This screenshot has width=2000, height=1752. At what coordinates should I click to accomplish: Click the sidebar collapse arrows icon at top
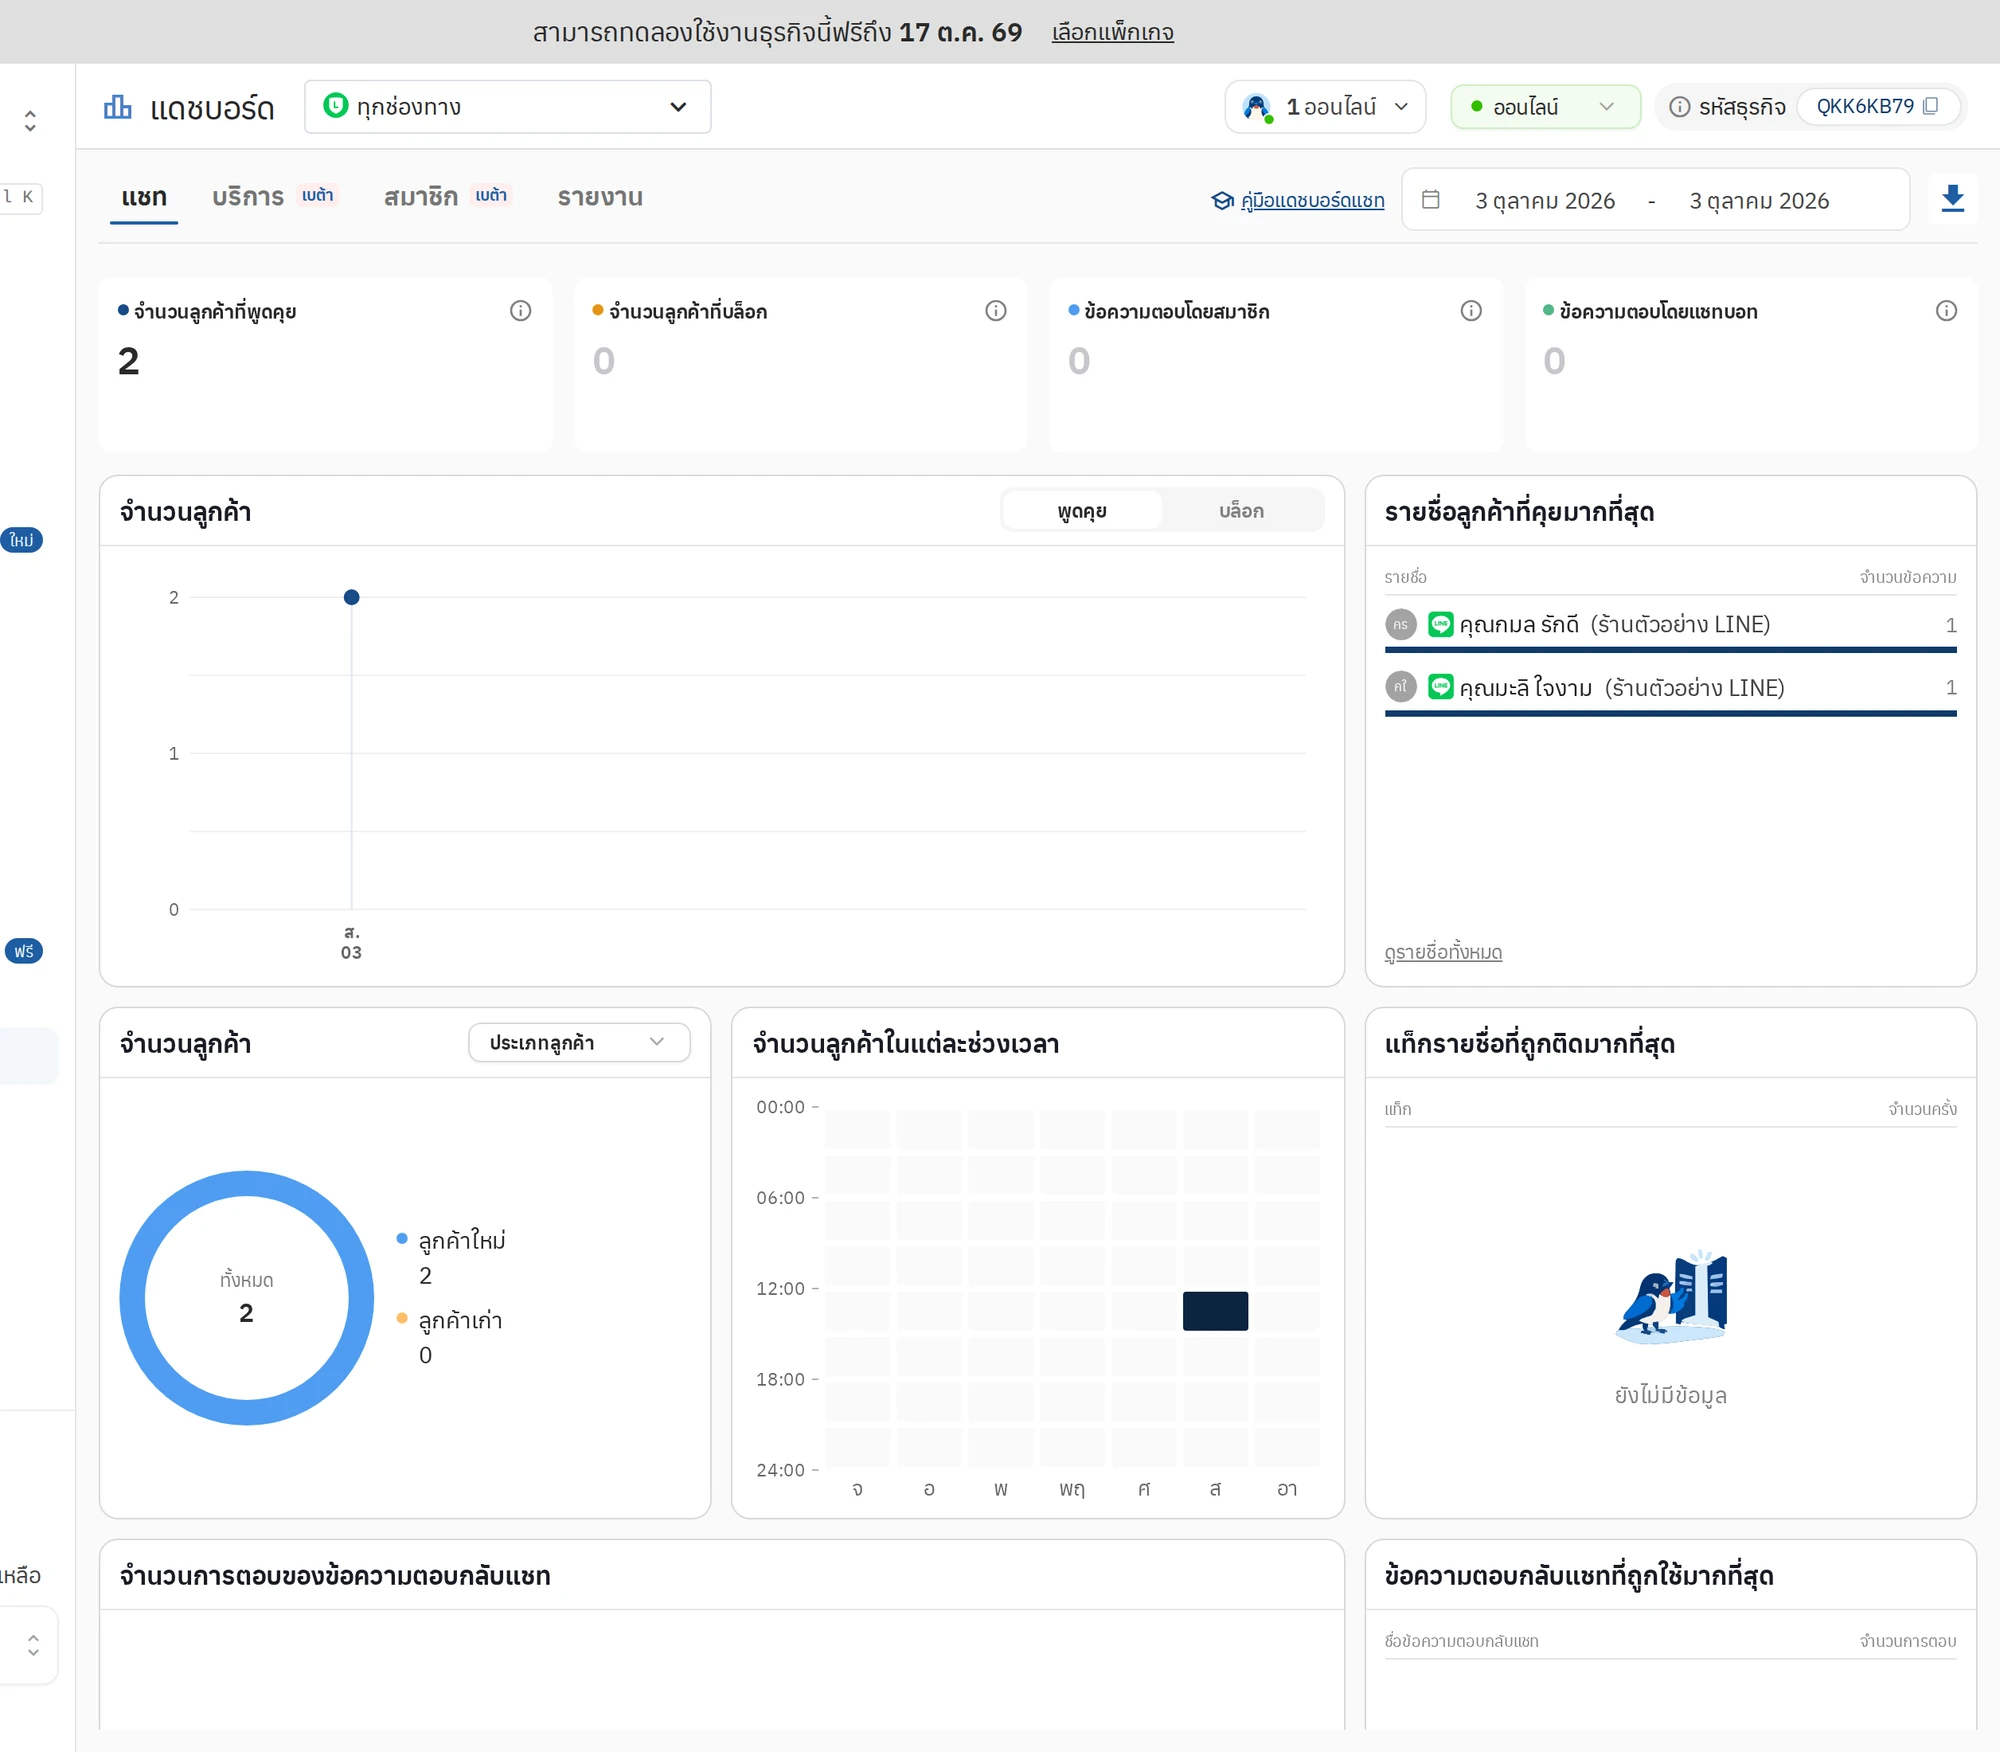pos(30,121)
